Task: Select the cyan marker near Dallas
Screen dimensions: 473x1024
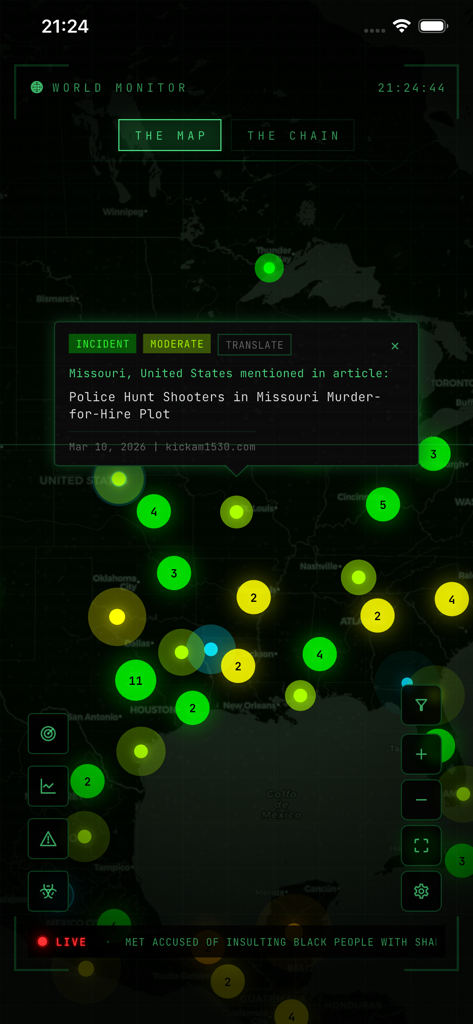Action: pyautogui.click(x=211, y=649)
